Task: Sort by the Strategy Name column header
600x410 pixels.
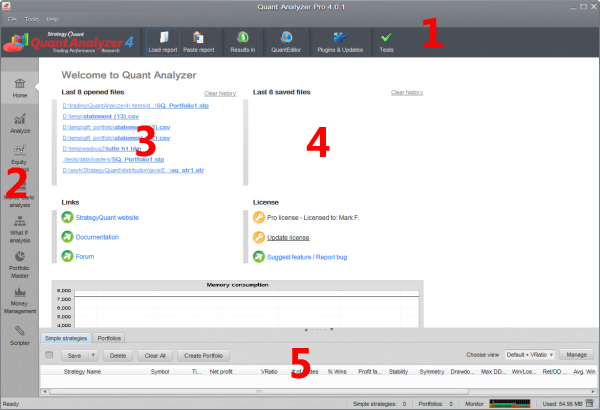Action: (x=104, y=371)
